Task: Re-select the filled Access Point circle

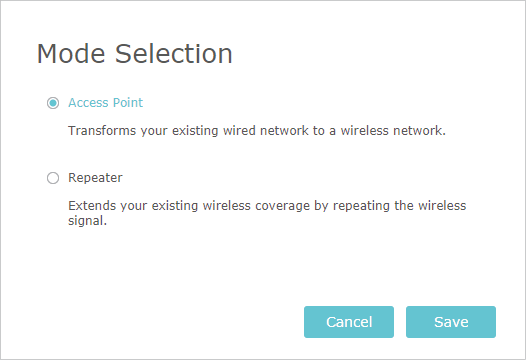Action: coord(53,103)
